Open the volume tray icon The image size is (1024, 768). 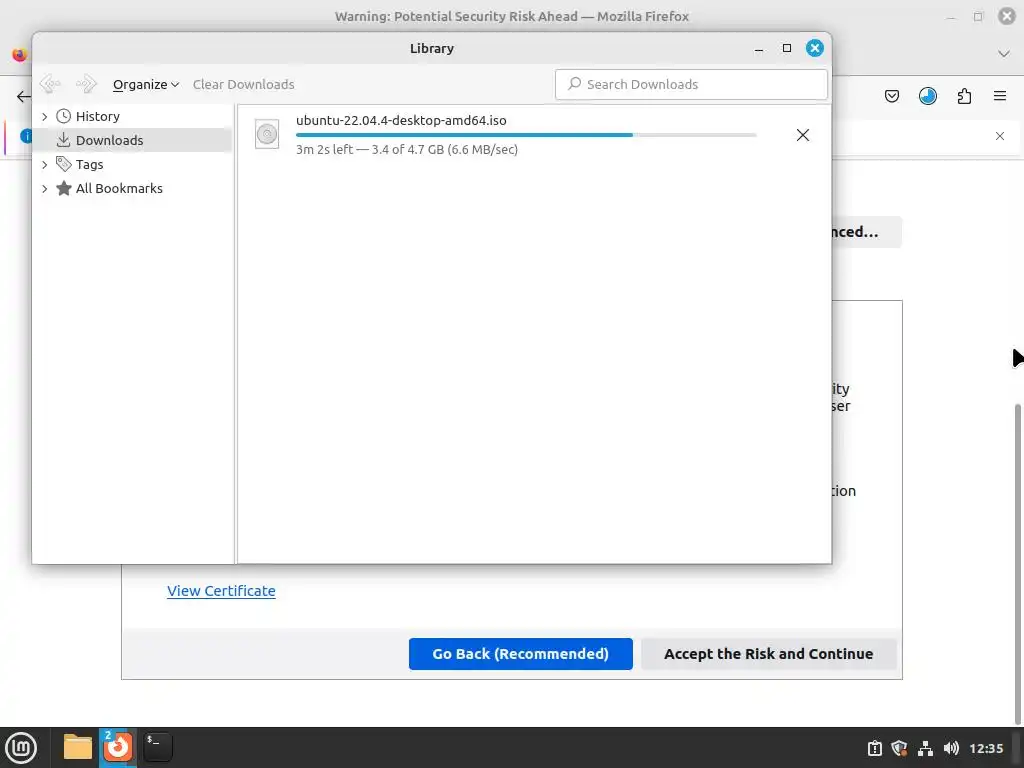pyautogui.click(x=952, y=748)
